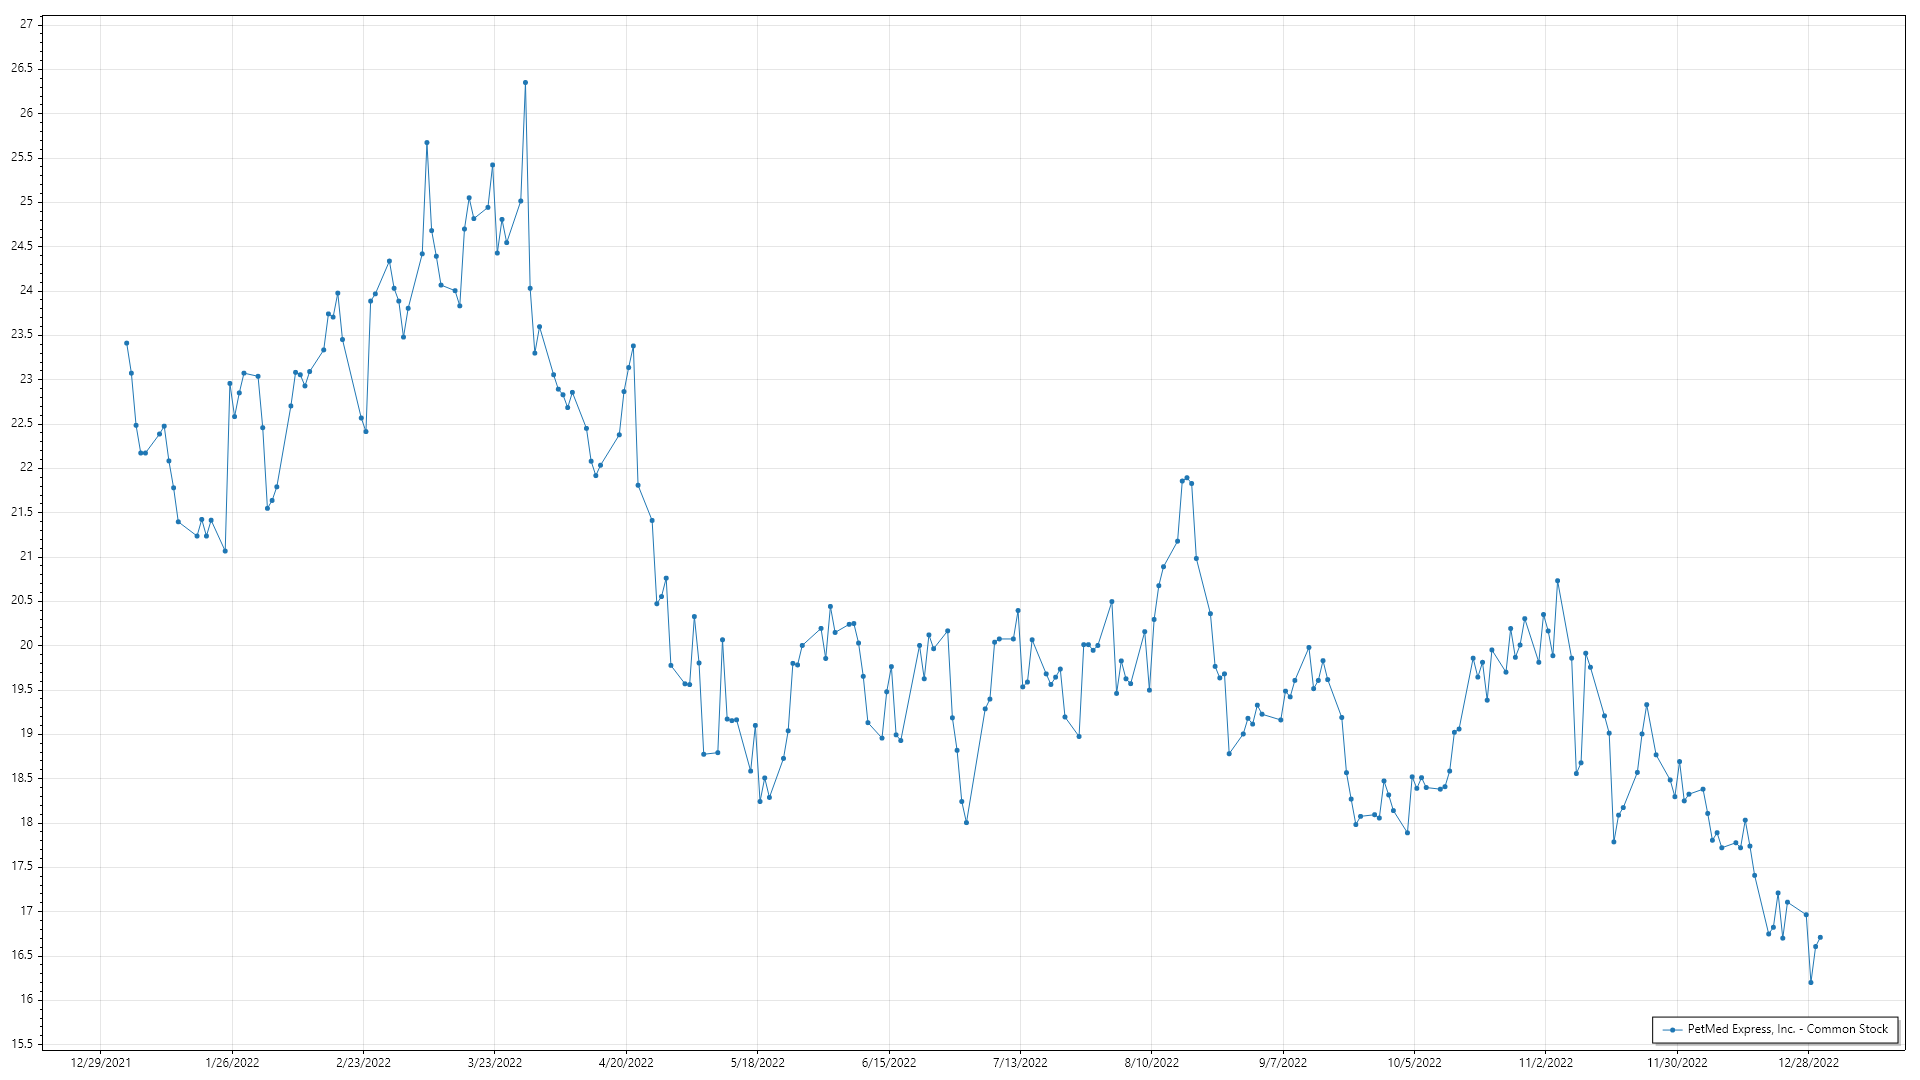Click the 5/18/2022 x-axis date label
This screenshot has width=1920, height=1080.
[757, 1062]
